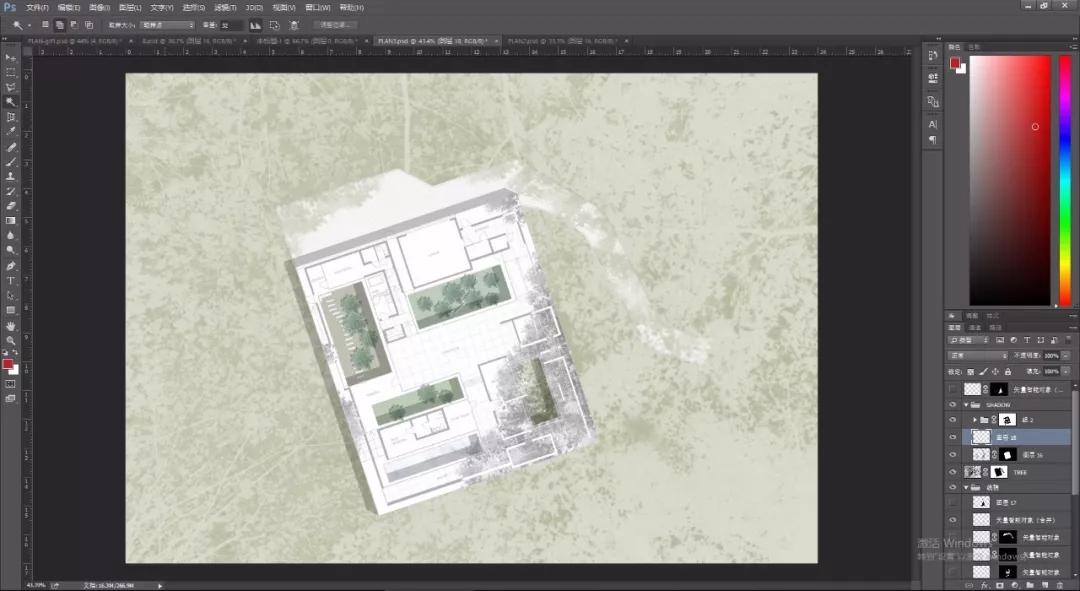
Task: Add a layer mask from panel bottom
Action: [999, 585]
